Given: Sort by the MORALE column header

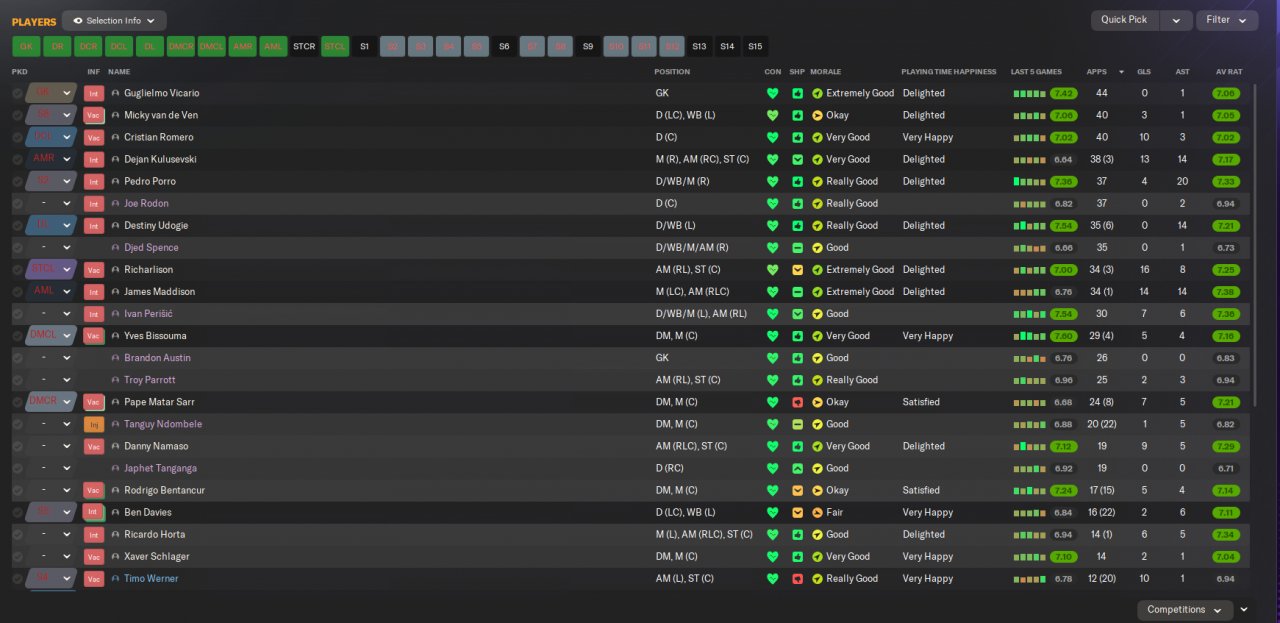Looking at the screenshot, I should [x=825, y=72].
